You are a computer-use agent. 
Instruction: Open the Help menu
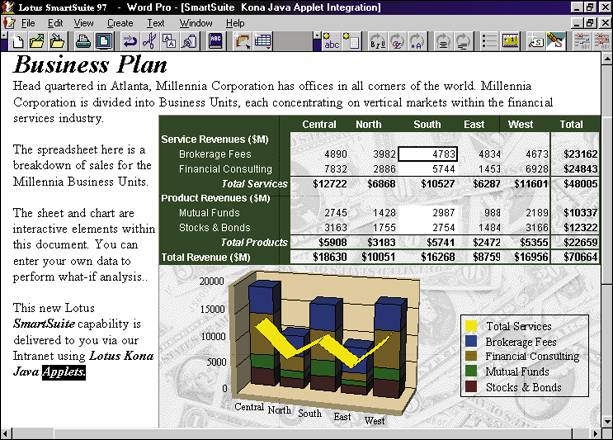click(235, 22)
